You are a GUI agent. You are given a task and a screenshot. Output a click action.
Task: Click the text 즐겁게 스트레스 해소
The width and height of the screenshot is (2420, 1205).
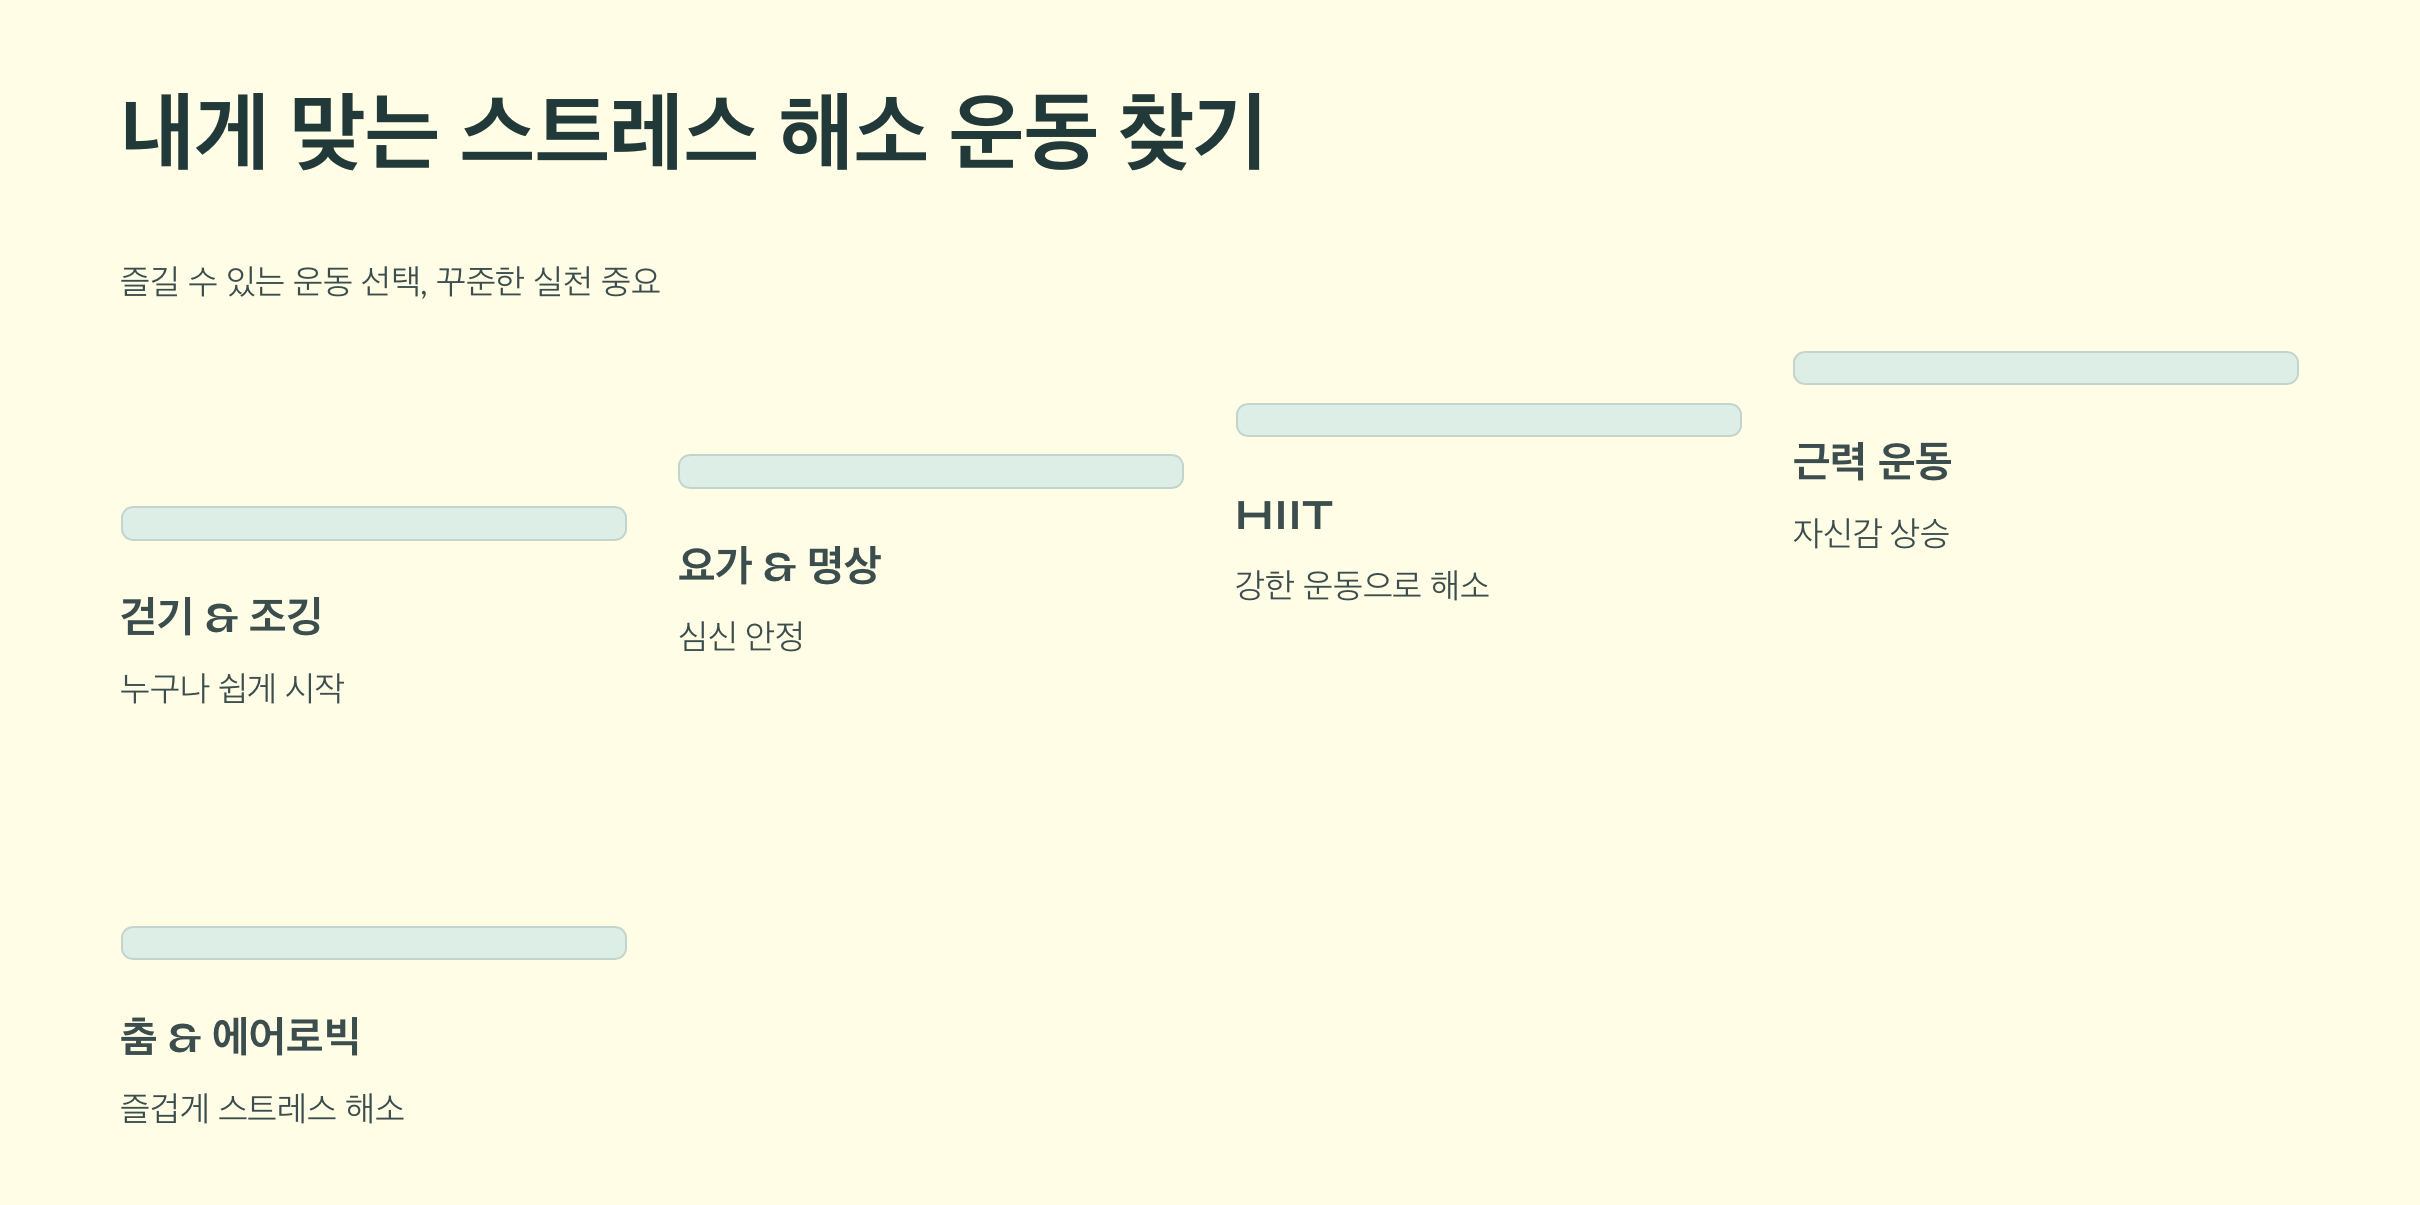click(263, 1108)
